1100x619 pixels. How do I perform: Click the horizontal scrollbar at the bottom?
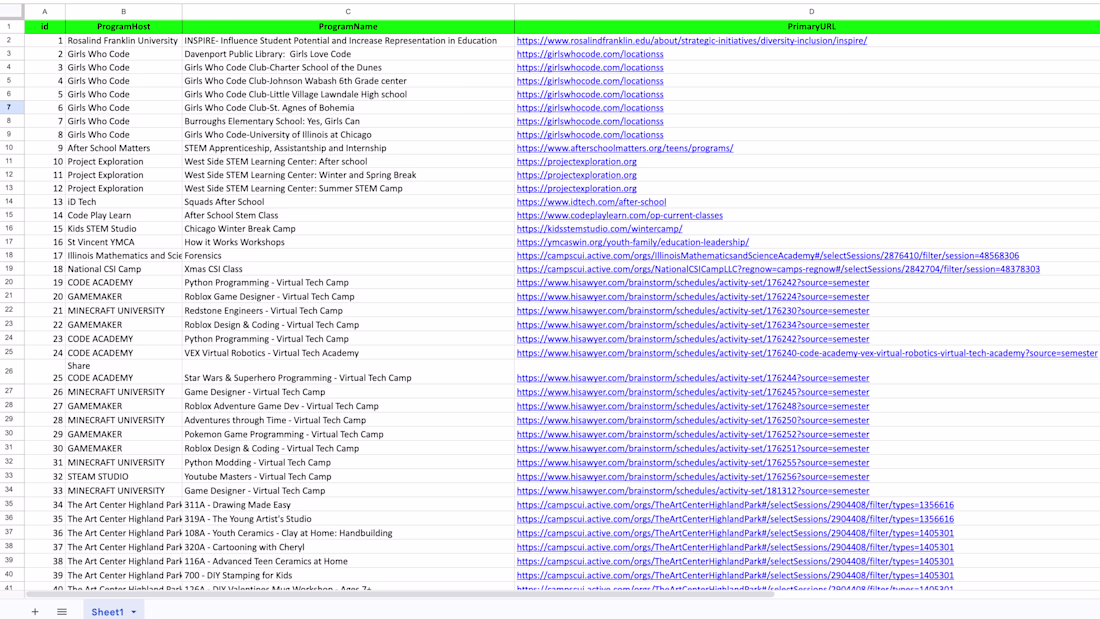[x=400, y=594]
